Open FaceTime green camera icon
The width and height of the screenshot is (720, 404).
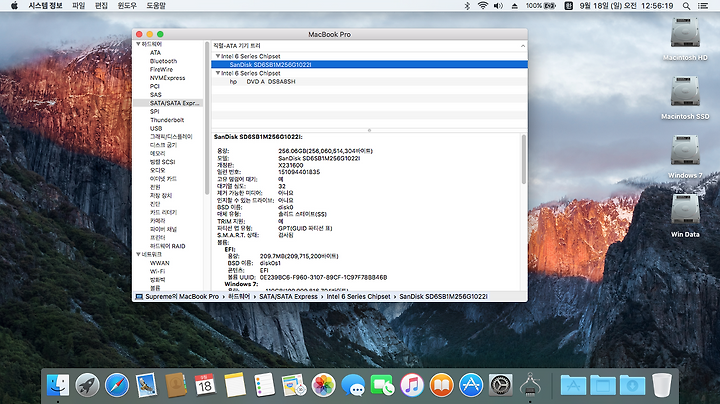click(382, 385)
